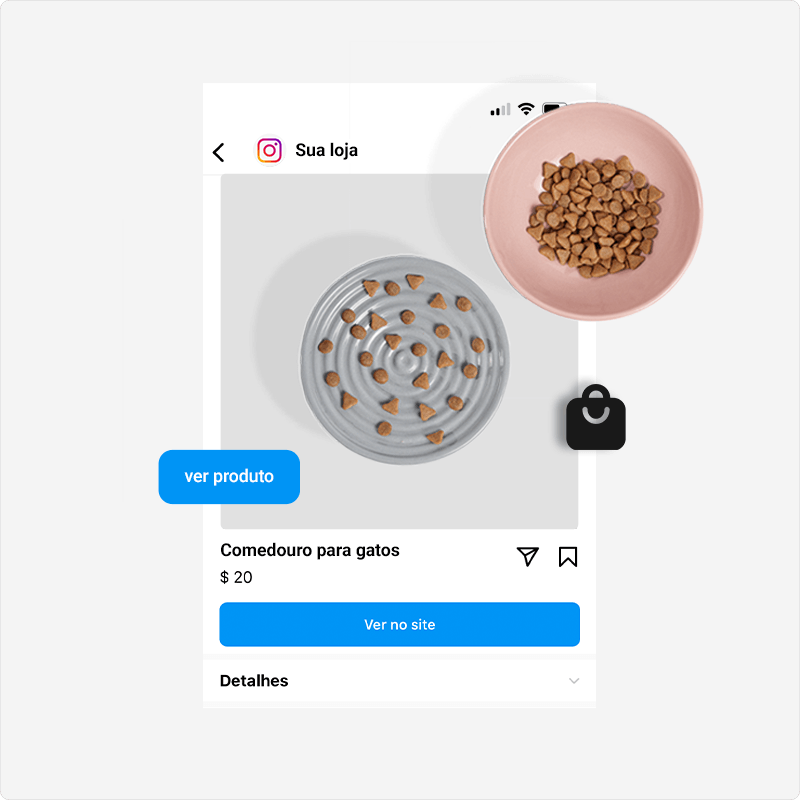The width and height of the screenshot is (800, 800).
Task: Click the 'Ver no site' button
Action: click(x=399, y=624)
